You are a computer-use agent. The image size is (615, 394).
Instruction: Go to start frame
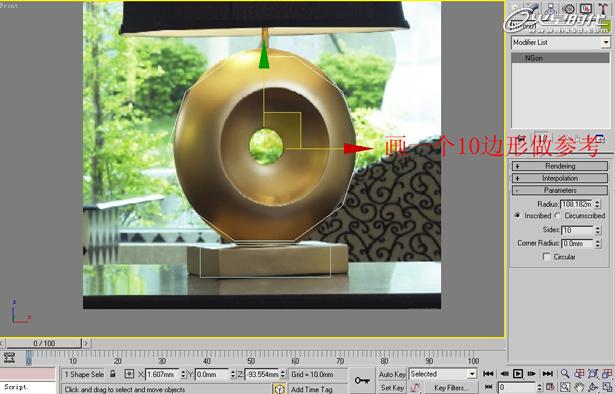tap(488, 374)
